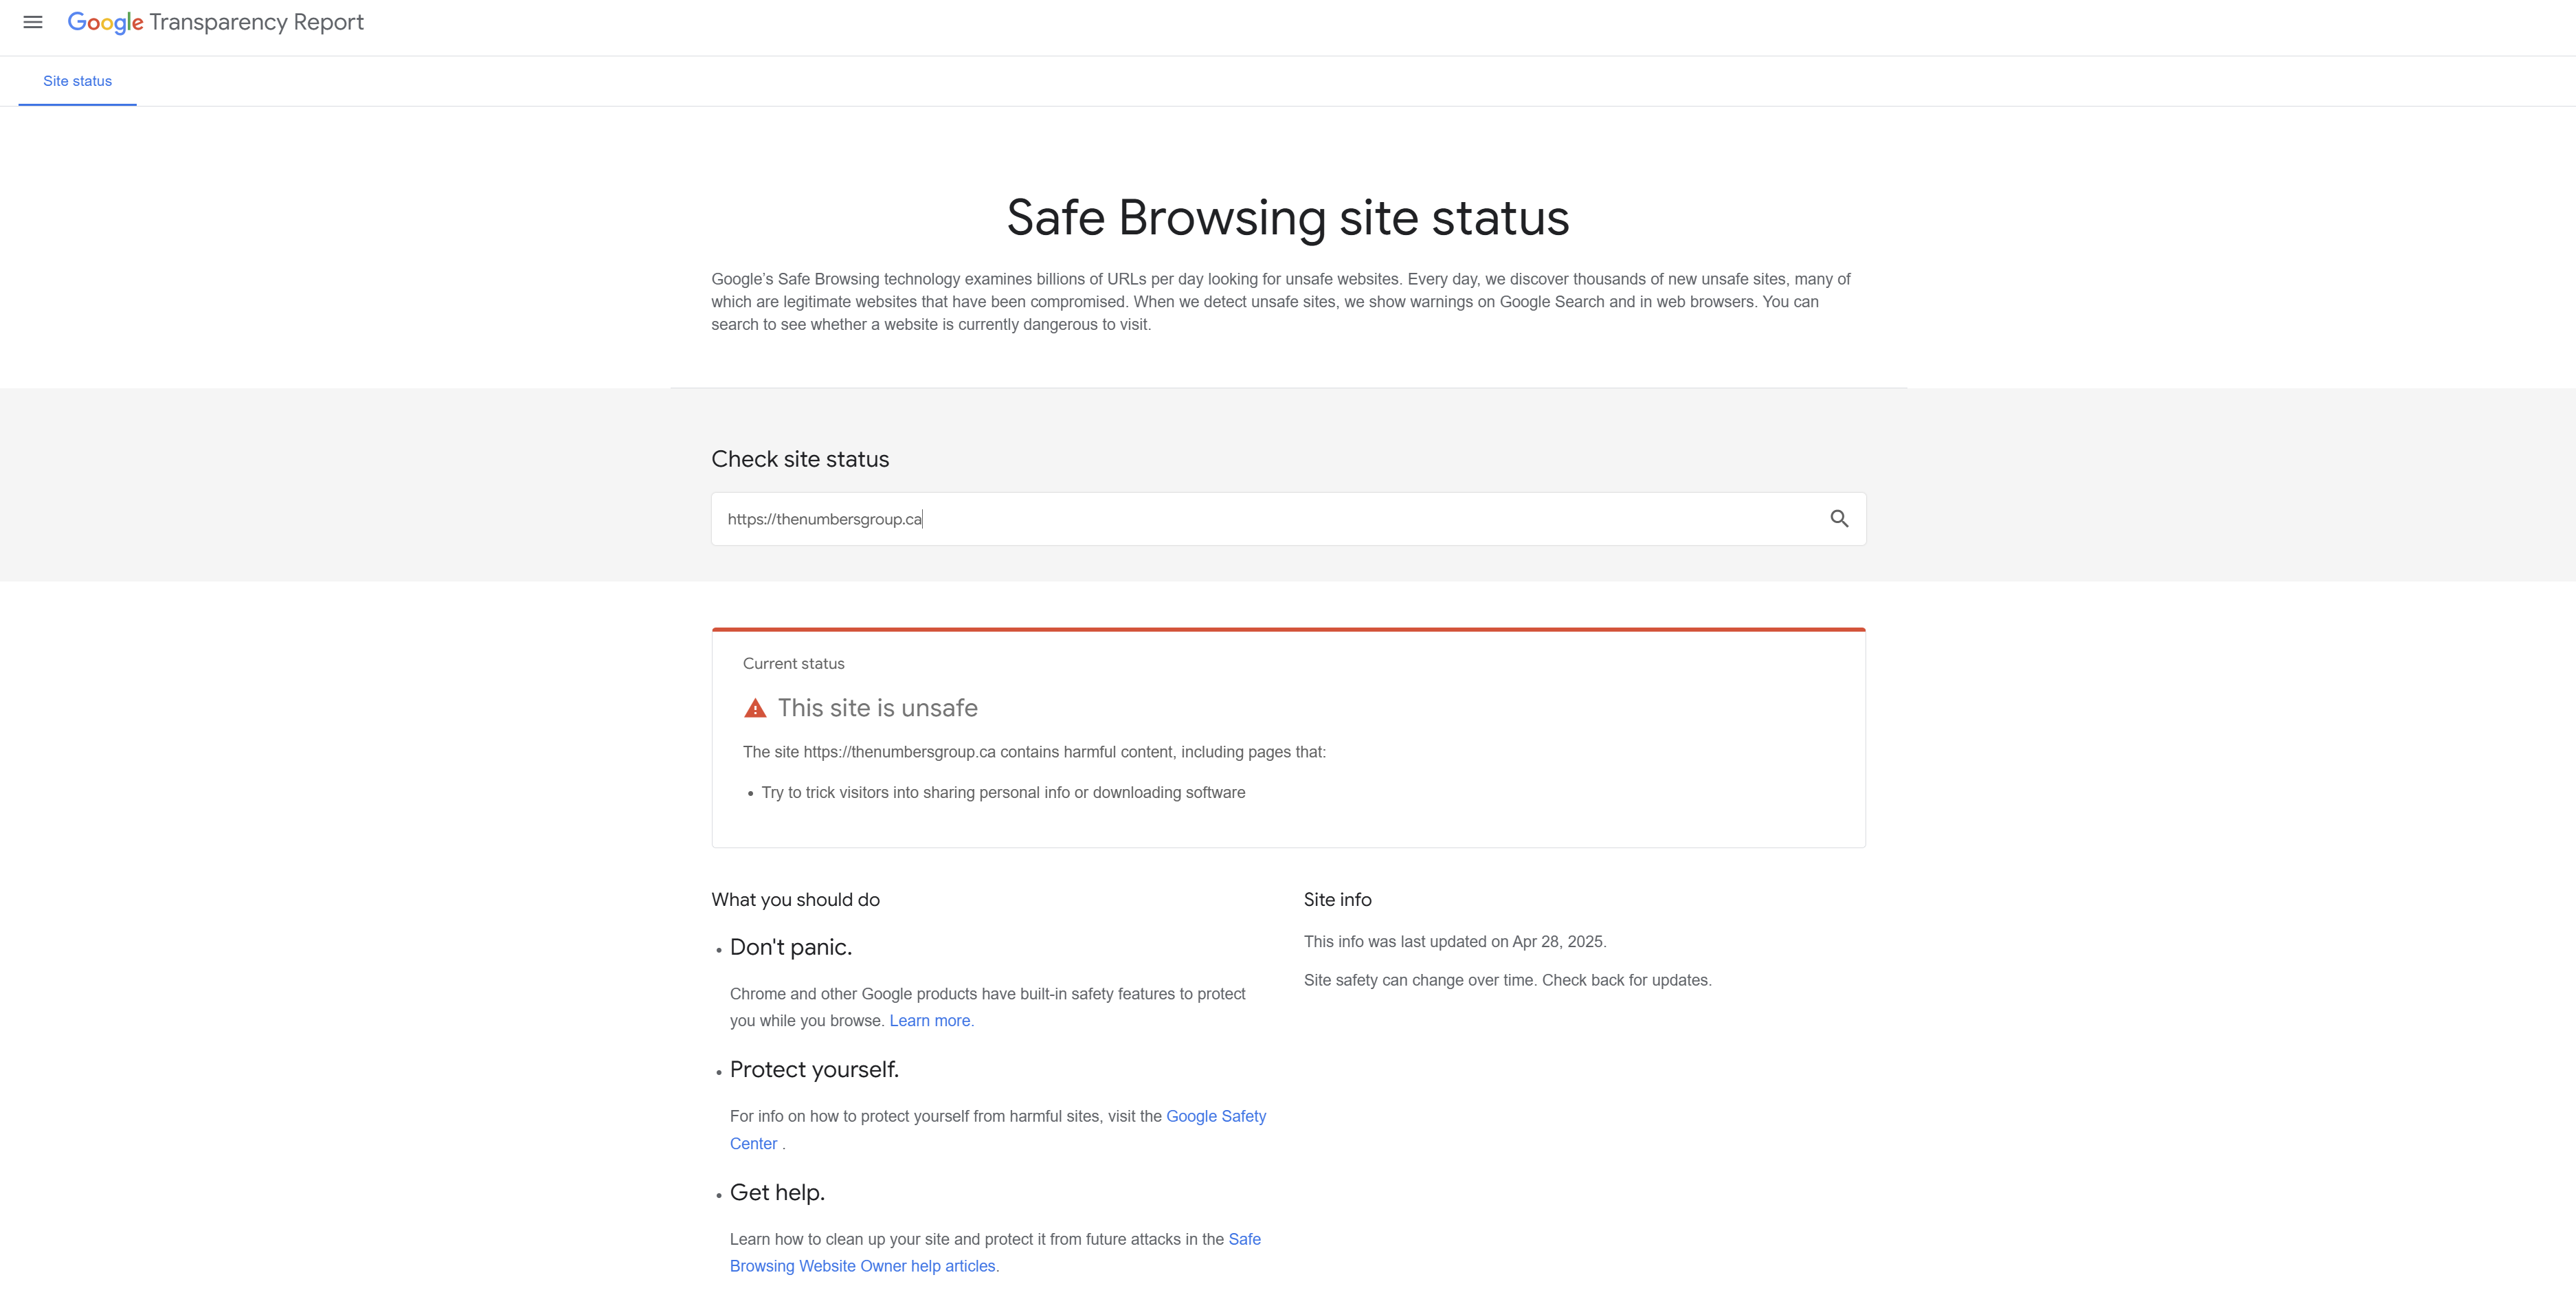Click the Transparency Report title
This screenshot has width=2576, height=1308.
257,22
